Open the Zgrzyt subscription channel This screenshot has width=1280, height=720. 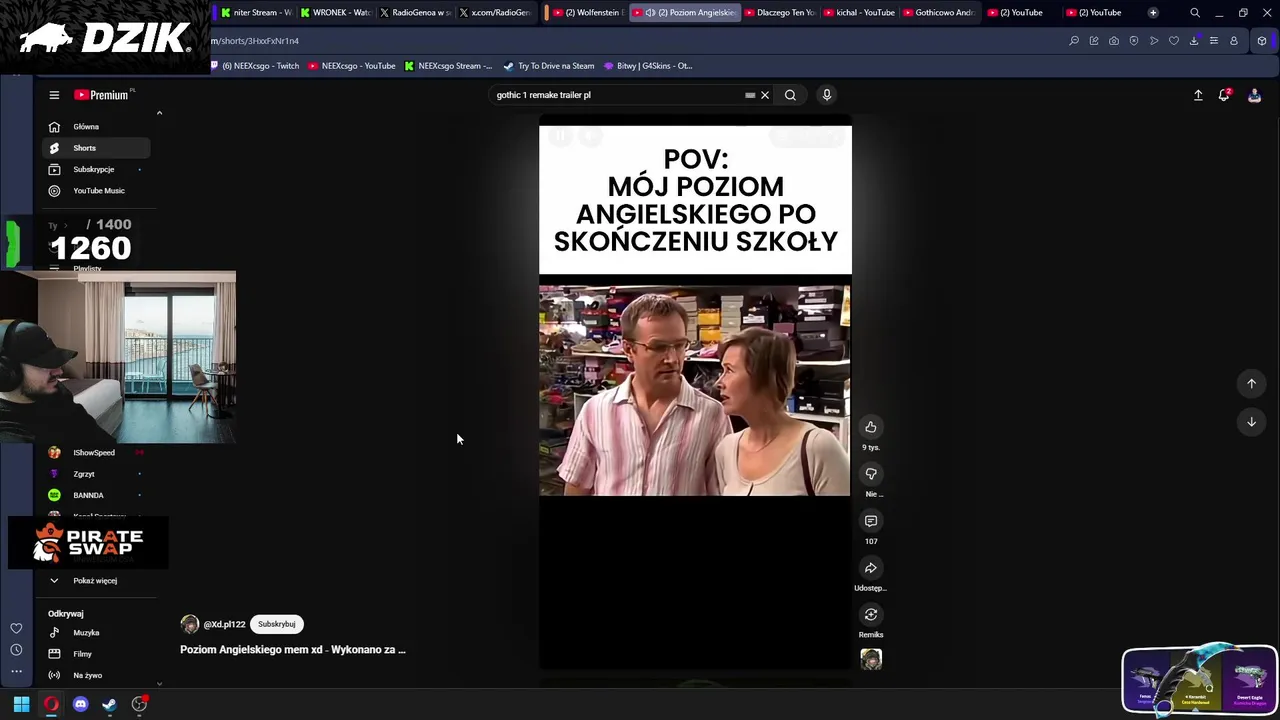click(x=96, y=474)
